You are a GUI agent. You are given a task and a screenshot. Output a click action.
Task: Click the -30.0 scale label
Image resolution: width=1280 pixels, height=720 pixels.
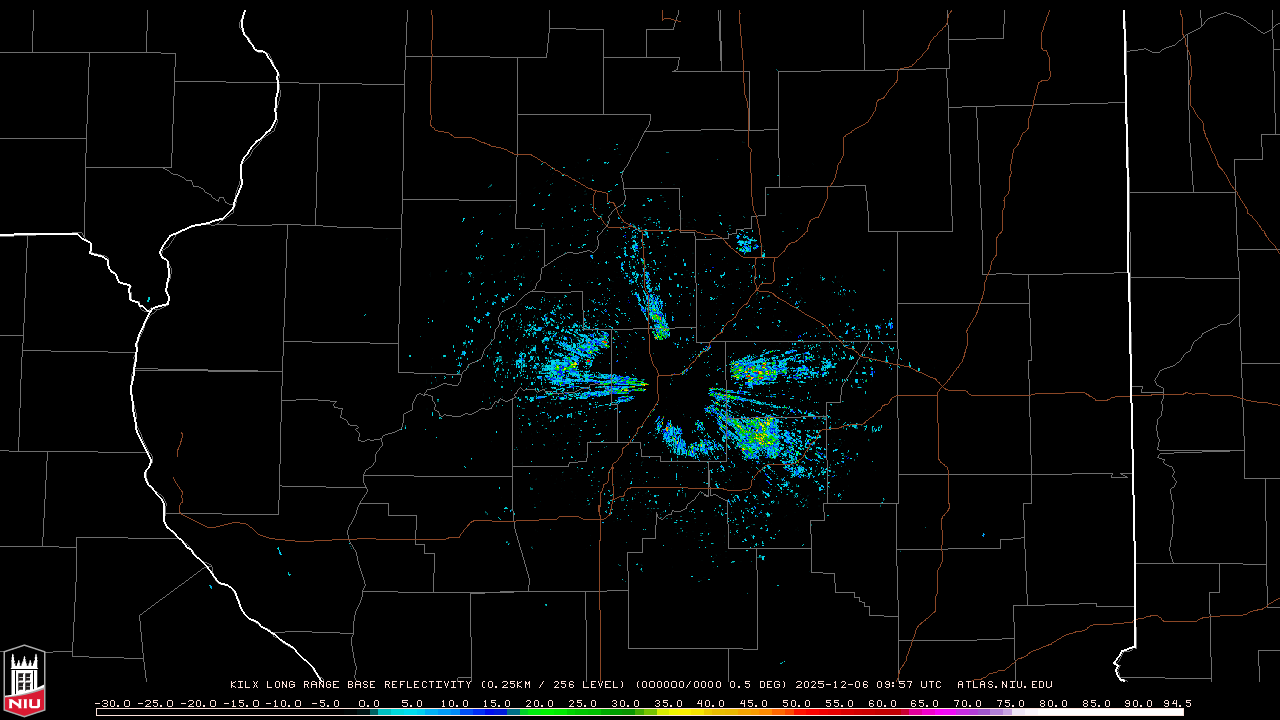[x=113, y=703]
